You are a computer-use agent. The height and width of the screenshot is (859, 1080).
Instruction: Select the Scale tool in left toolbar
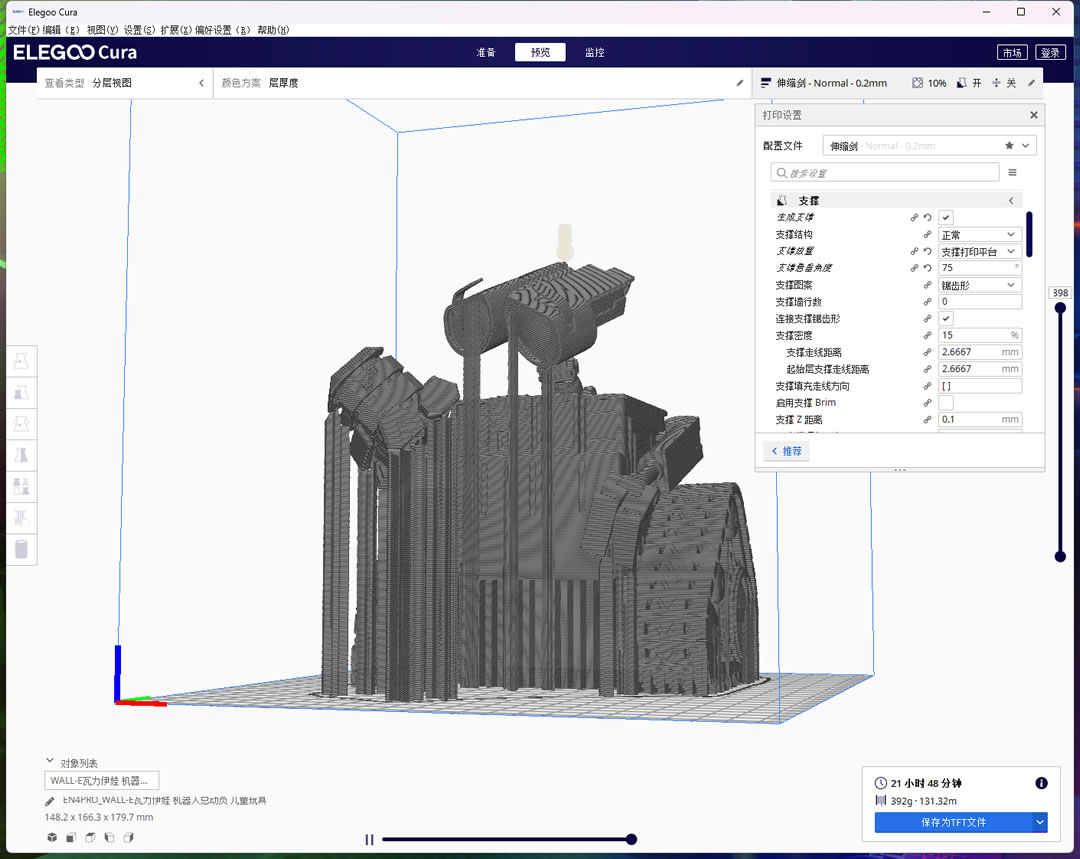[21, 393]
